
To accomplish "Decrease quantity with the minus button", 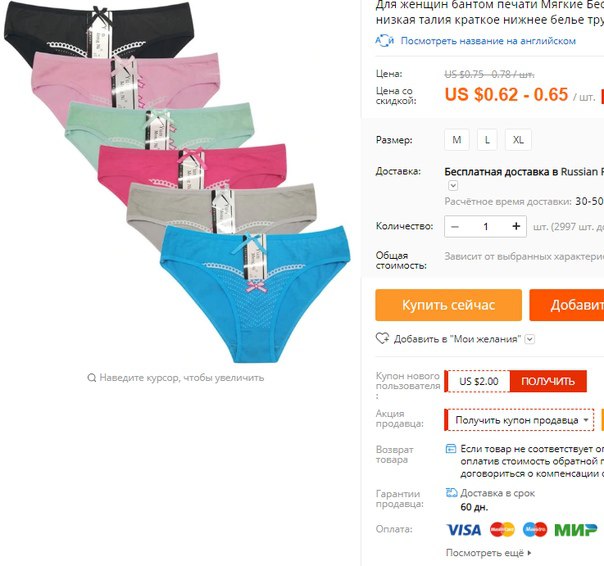I will 455,227.
